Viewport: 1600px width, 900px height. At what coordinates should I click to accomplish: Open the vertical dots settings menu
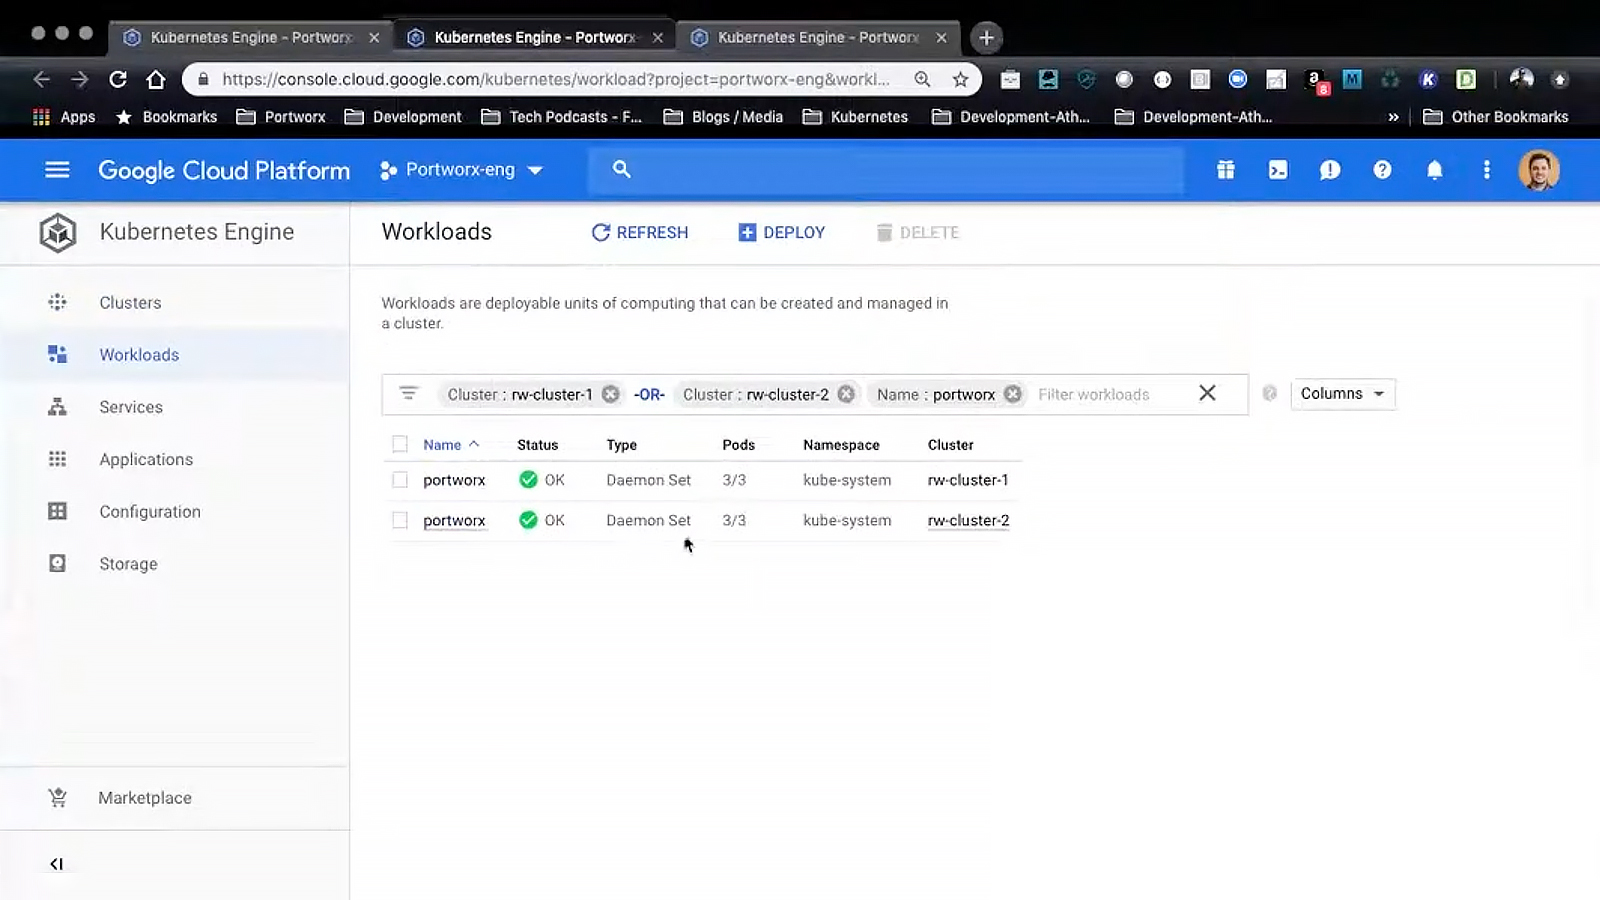click(1486, 170)
